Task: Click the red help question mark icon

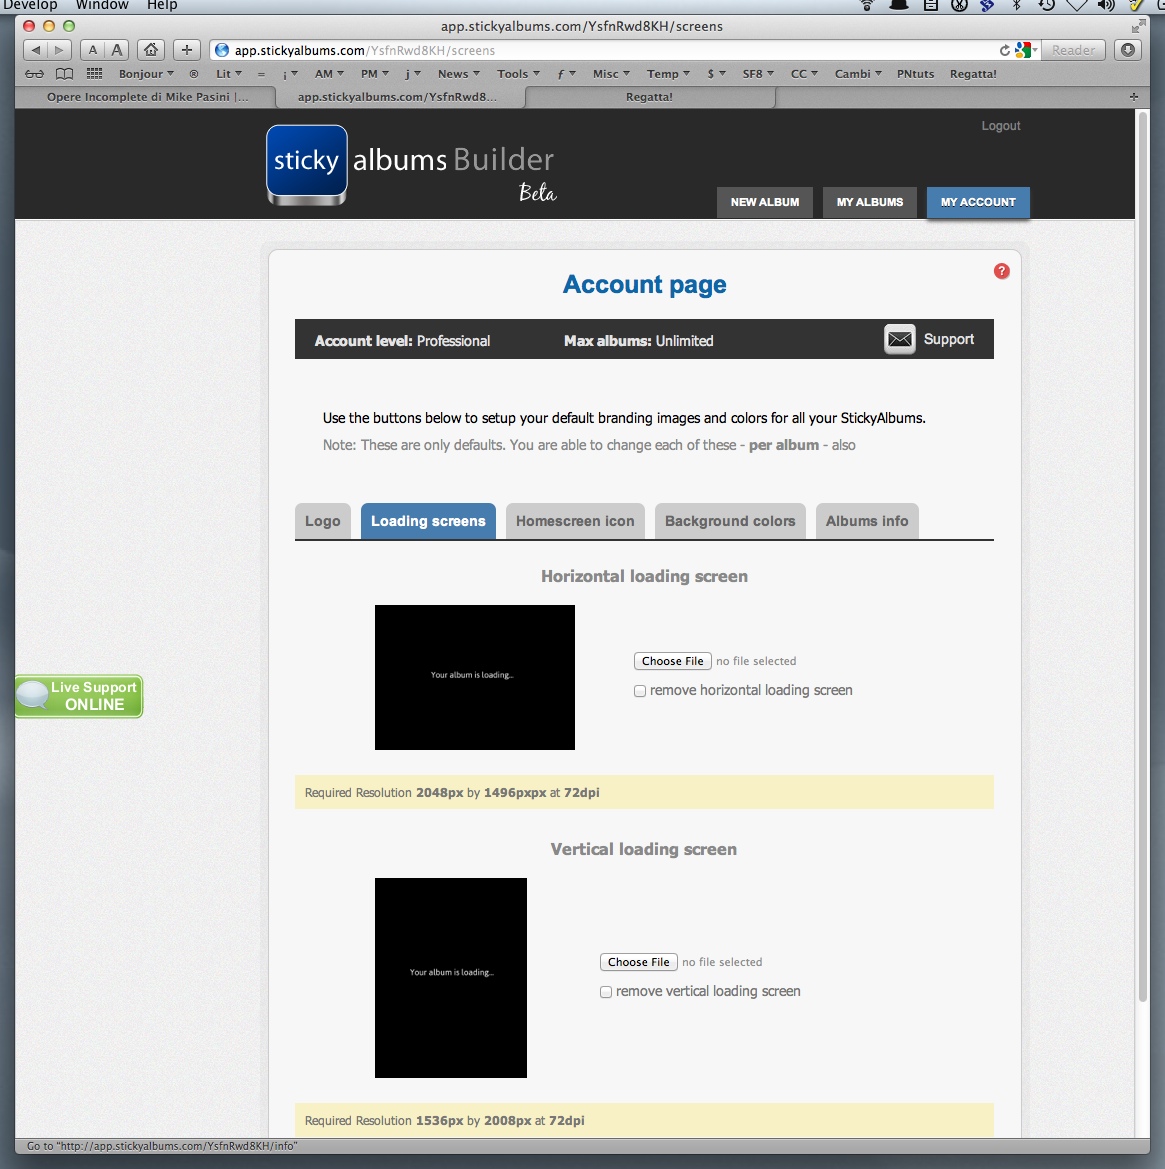Action: tap(1001, 271)
